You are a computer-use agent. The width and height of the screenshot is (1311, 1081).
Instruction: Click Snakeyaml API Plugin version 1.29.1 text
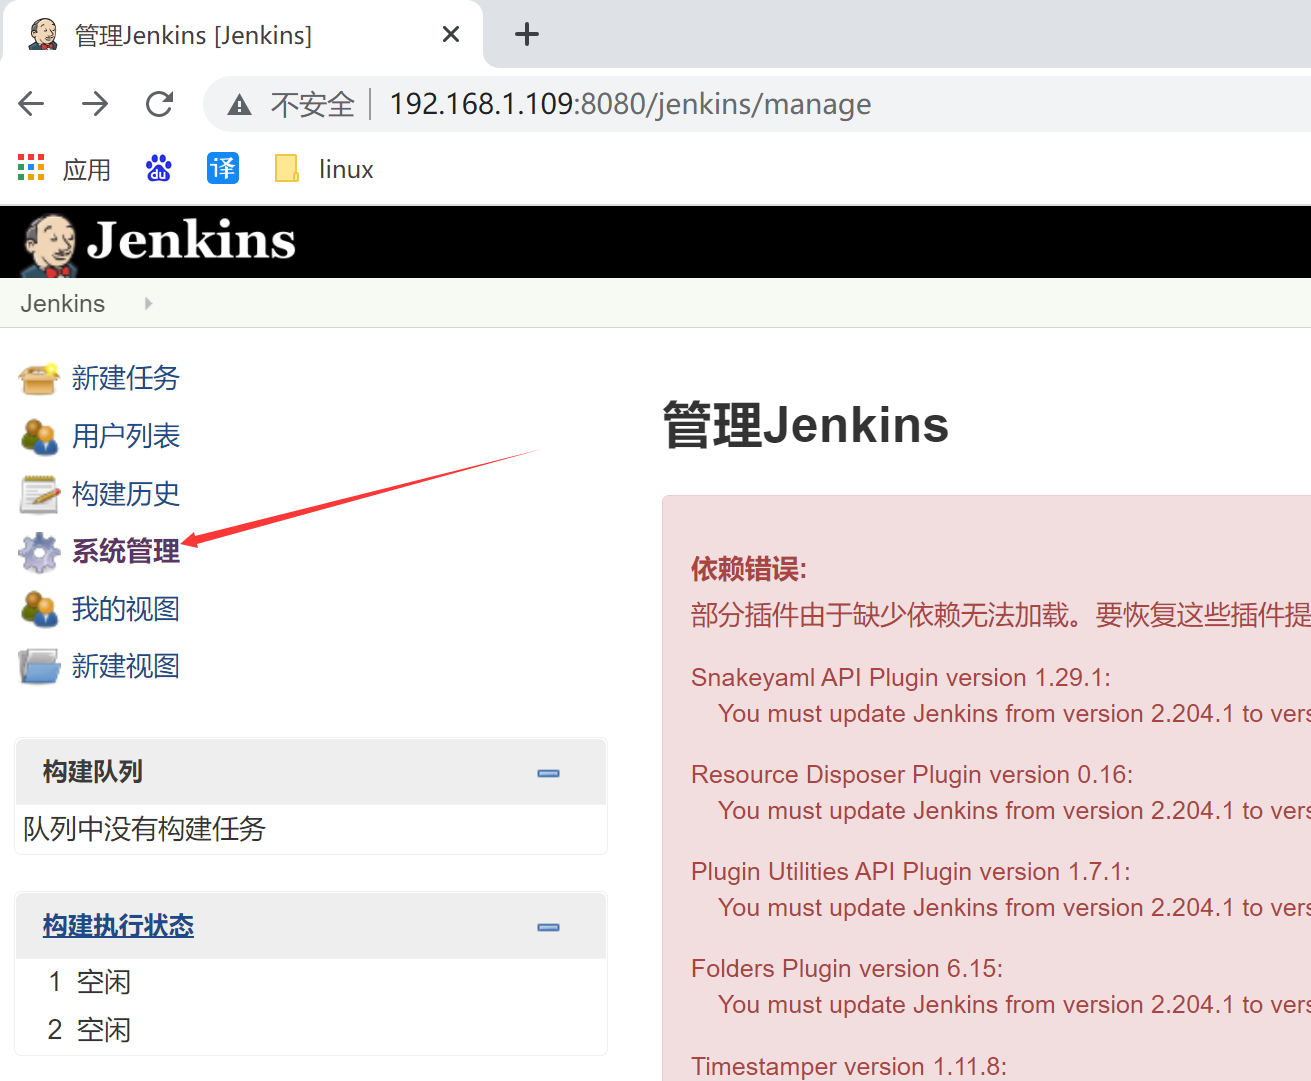tap(901, 678)
